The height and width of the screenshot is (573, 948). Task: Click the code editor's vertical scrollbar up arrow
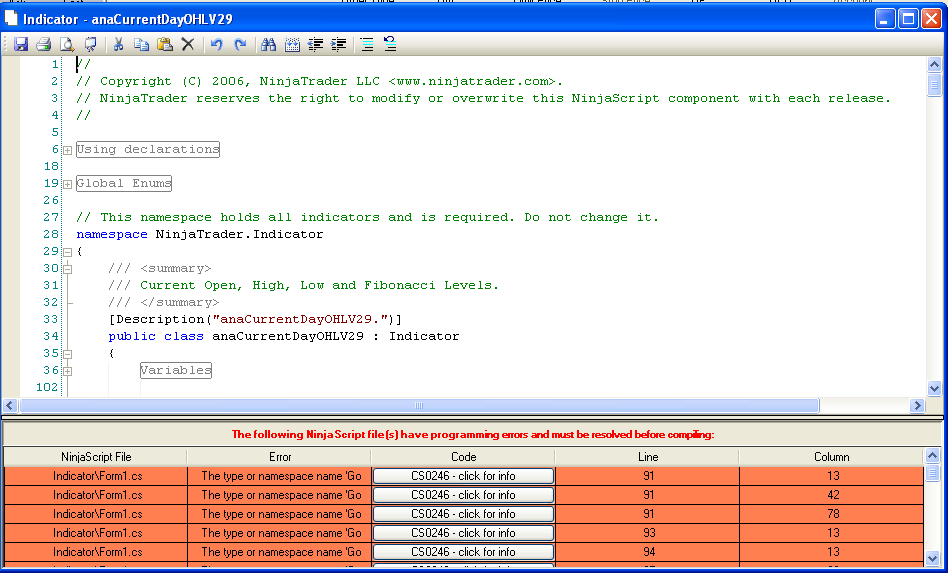coord(934,65)
